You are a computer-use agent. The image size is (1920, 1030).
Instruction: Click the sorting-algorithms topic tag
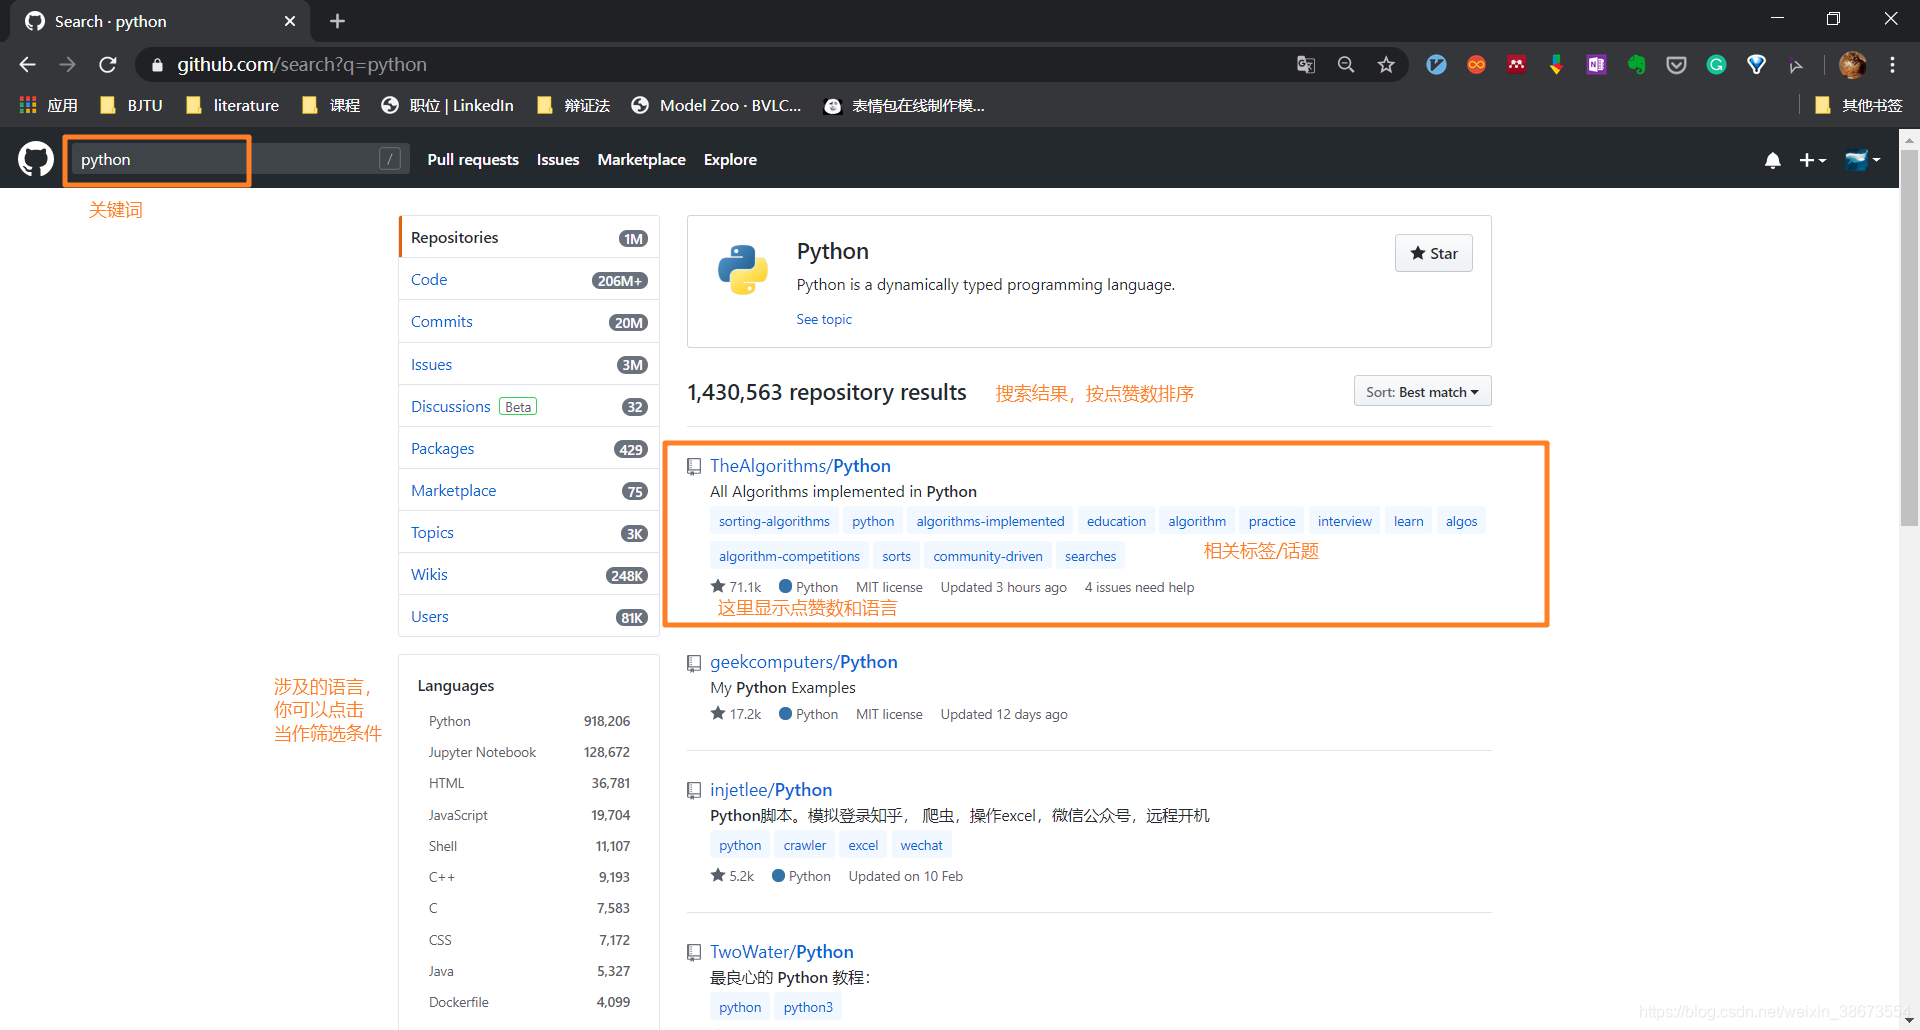pos(774,521)
